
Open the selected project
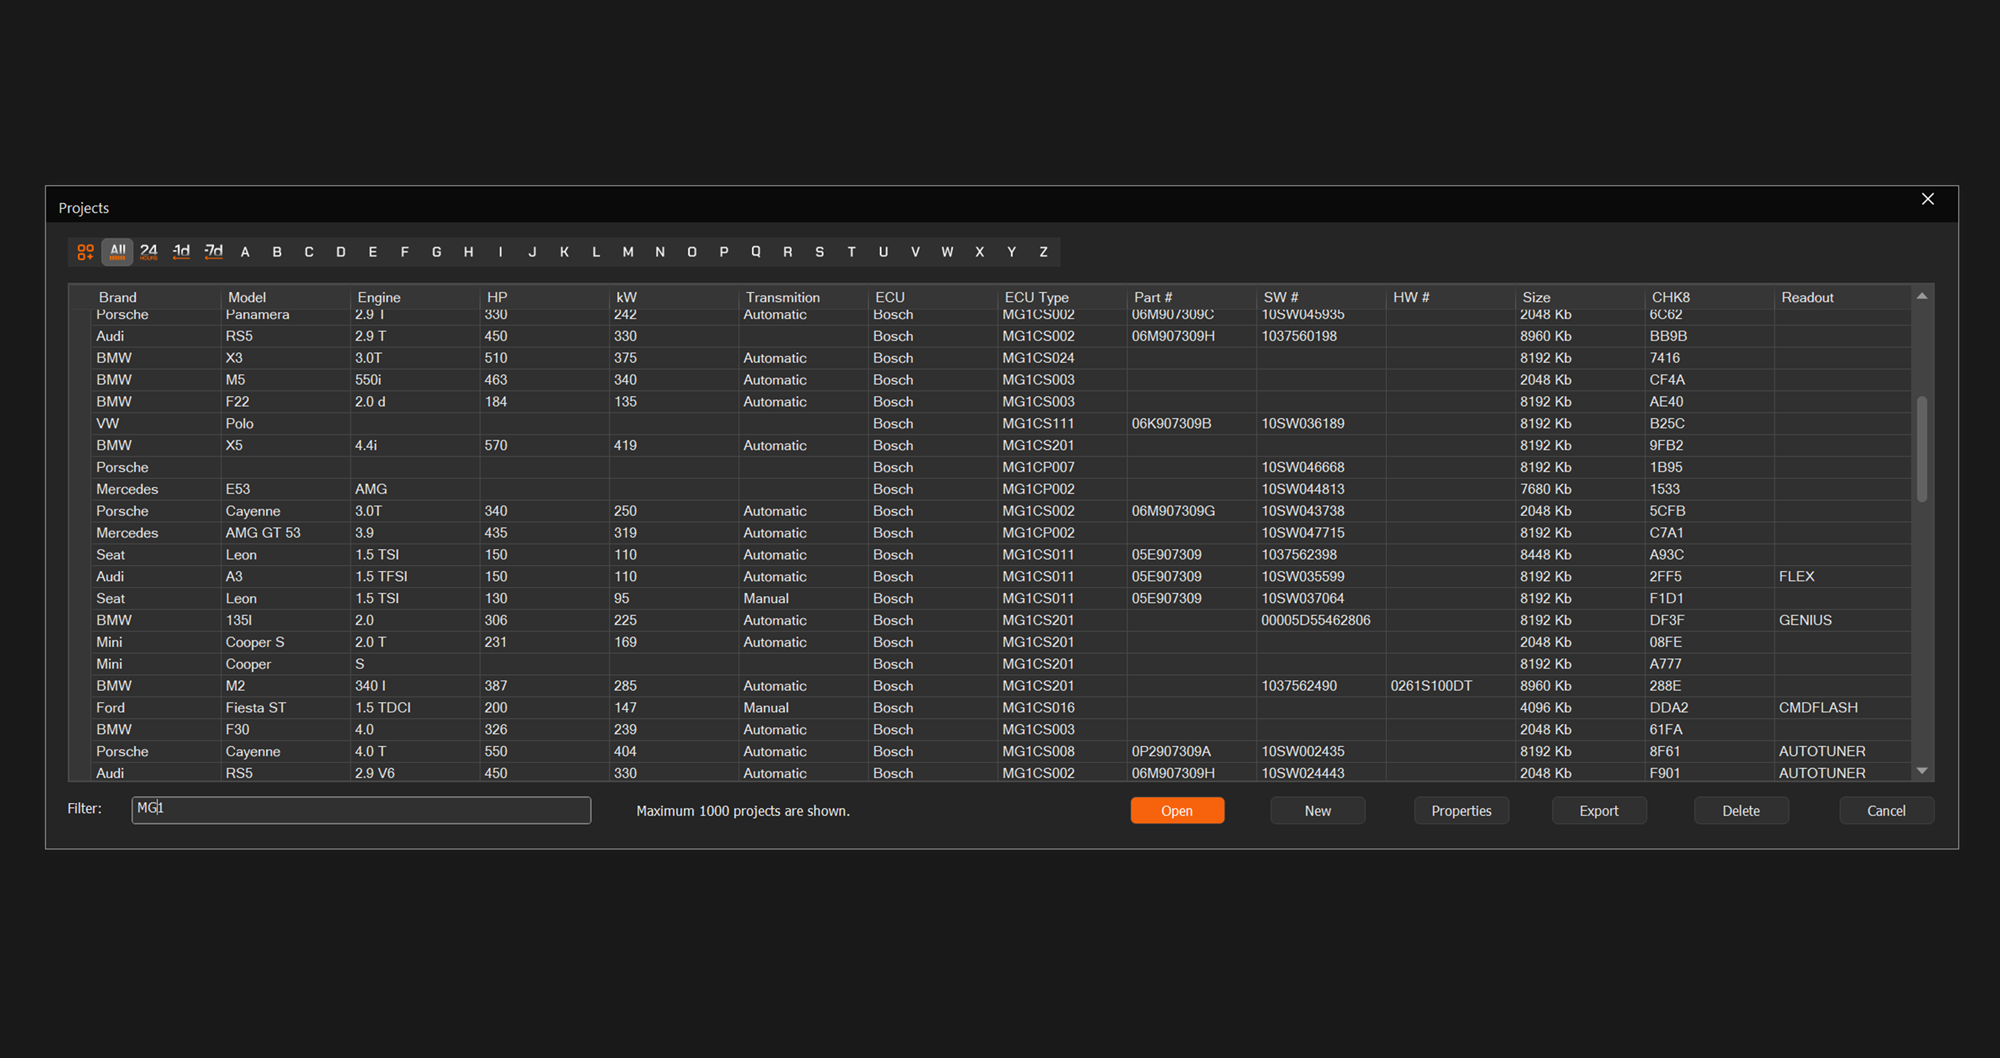coord(1177,811)
